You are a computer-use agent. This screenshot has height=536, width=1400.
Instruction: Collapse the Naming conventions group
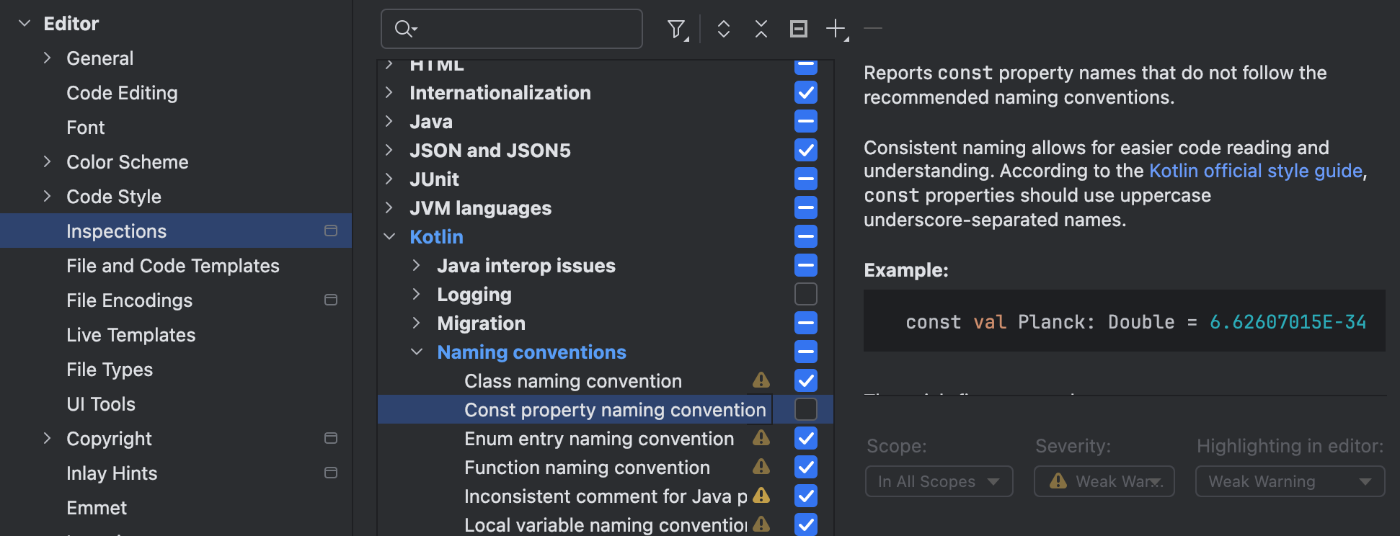tap(417, 352)
